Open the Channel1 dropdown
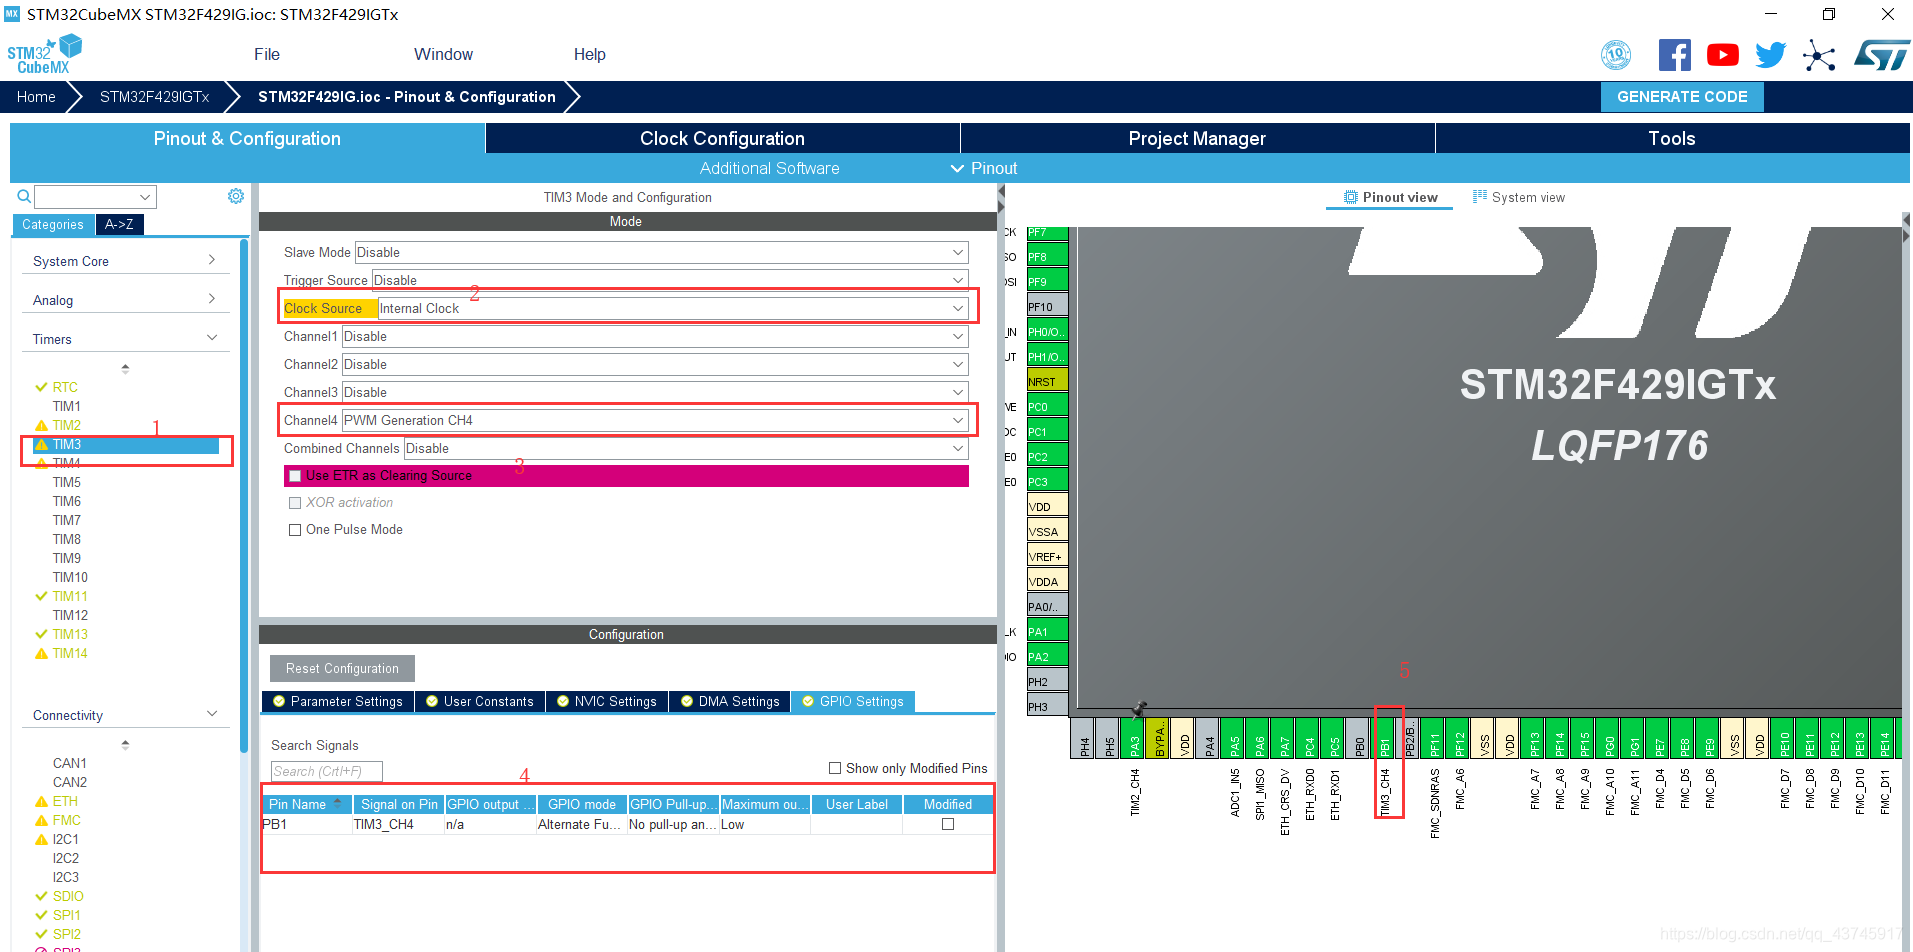This screenshot has height=952, width=1913. click(655, 336)
